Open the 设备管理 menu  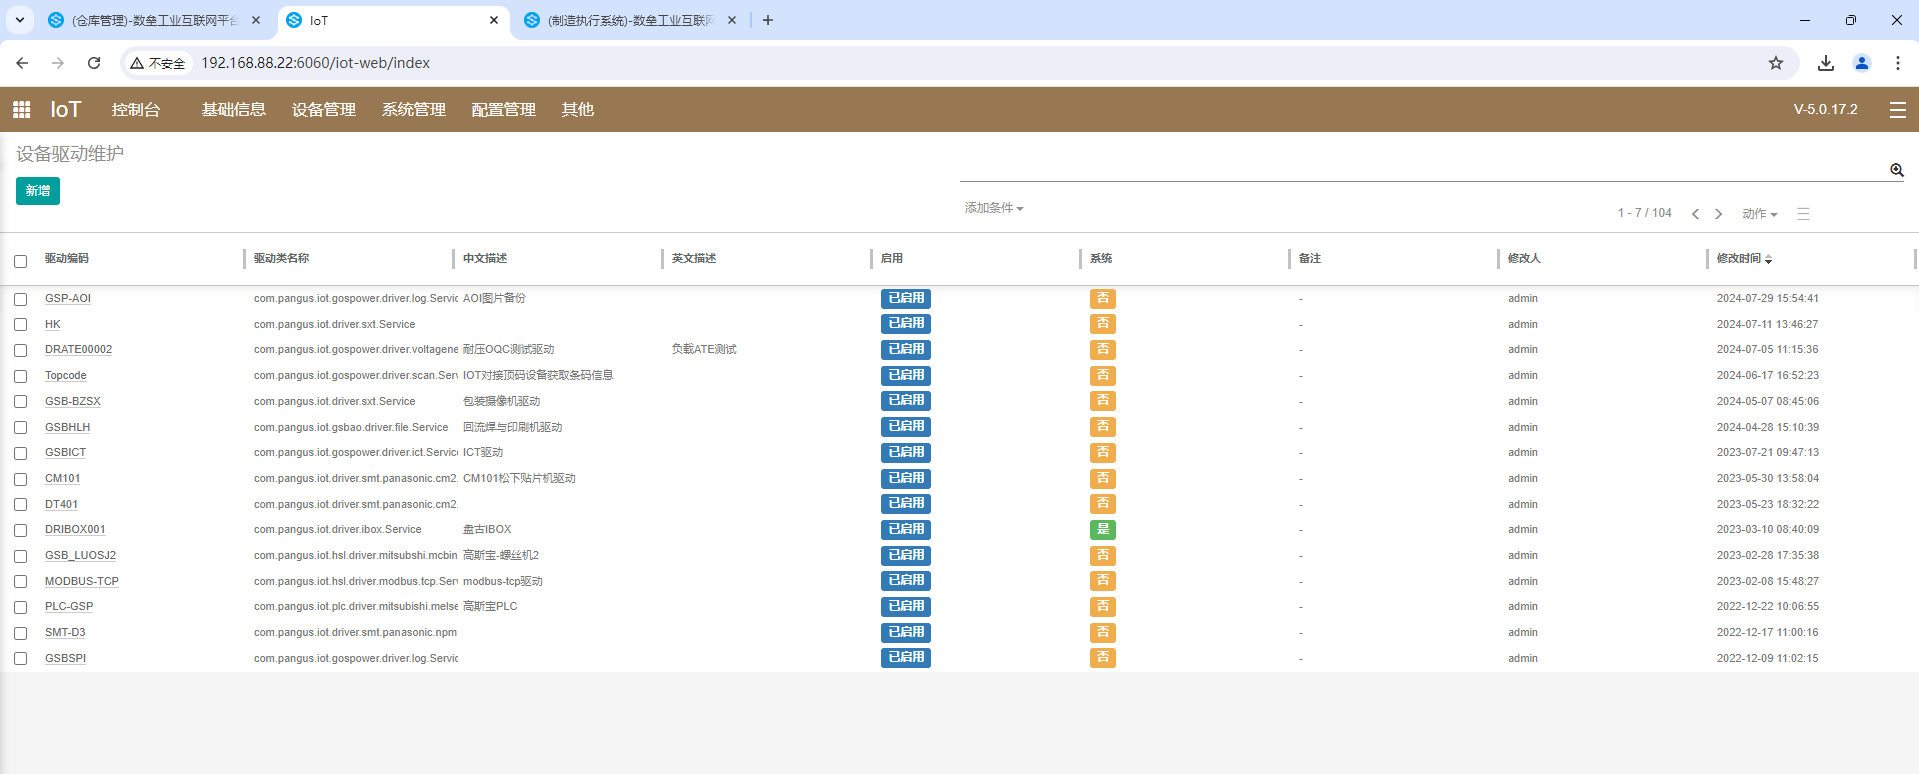[x=323, y=109]
